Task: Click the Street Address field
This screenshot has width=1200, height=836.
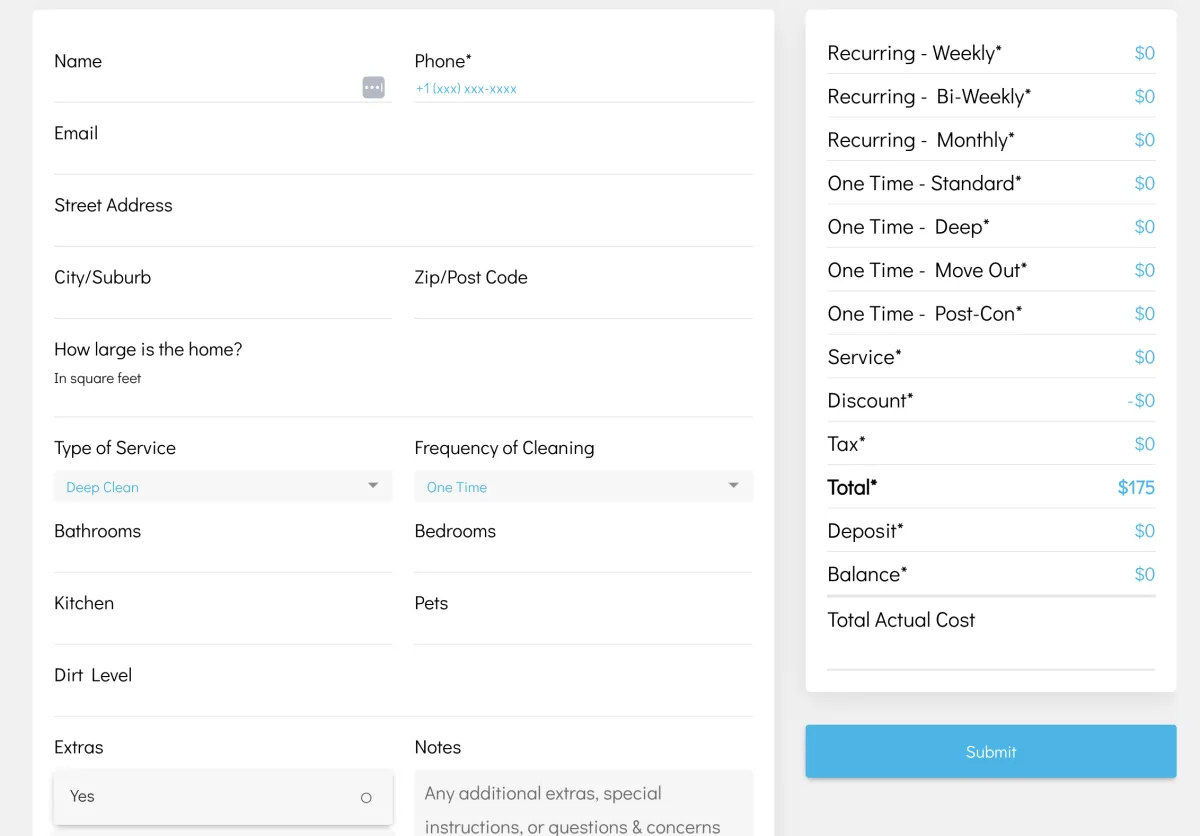Action: 403,232
